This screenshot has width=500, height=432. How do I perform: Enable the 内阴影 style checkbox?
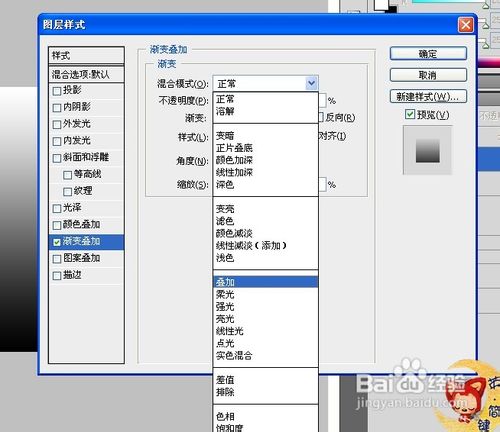pos(57,107)
